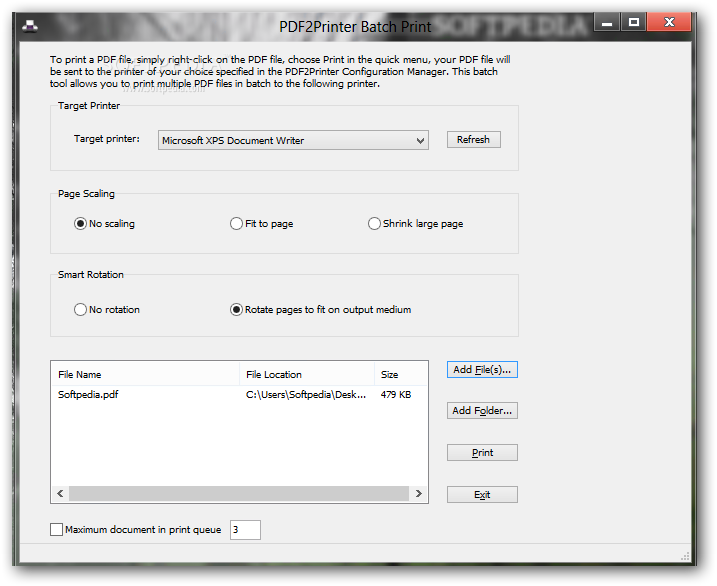Click the horizontal scrollbar thumb in file list
The height and width of the screenshot is (586, 717).
239,493
